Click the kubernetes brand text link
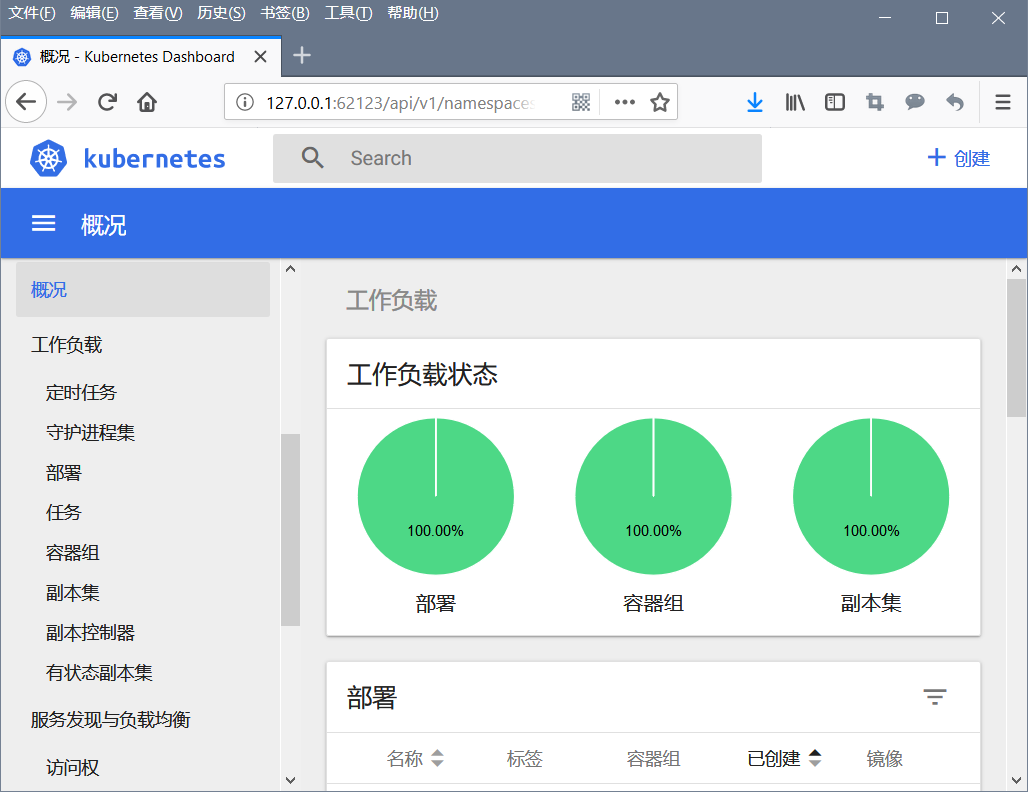1028x792 pixels. [155, 159]
